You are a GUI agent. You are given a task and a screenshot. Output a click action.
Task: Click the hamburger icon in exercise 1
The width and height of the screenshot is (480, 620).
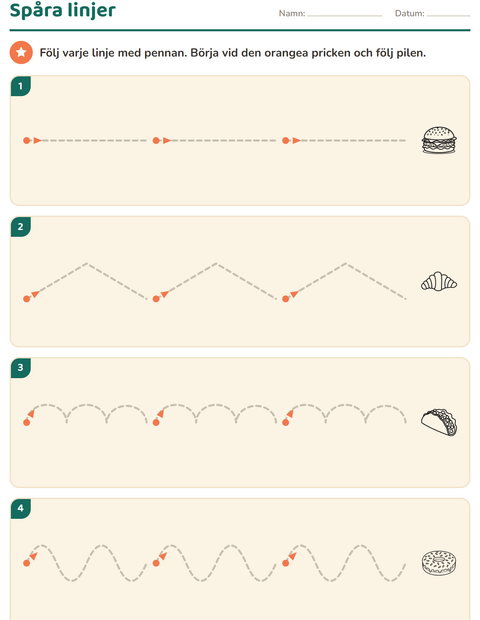click(439, 140)
